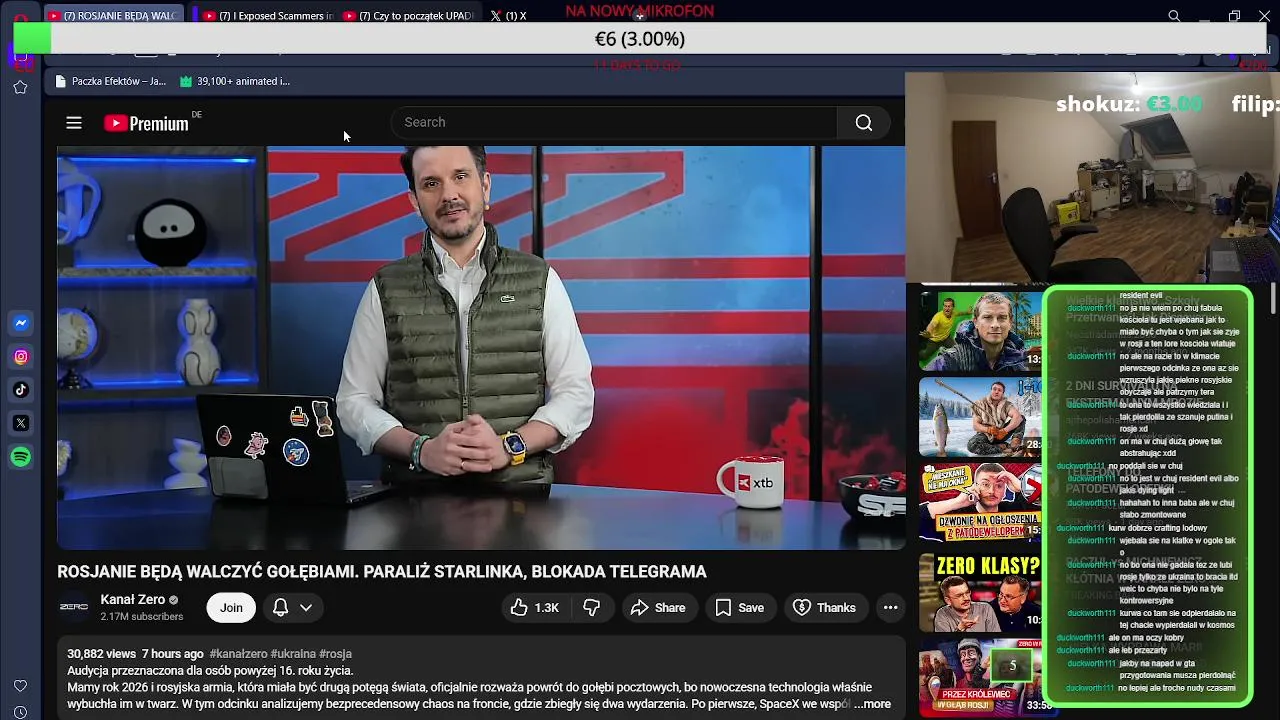Viewport: 1280px width, 720px height.
Task: Open the sidebar clock history icon
Action: pyautogui.click(x=20, y=713)
